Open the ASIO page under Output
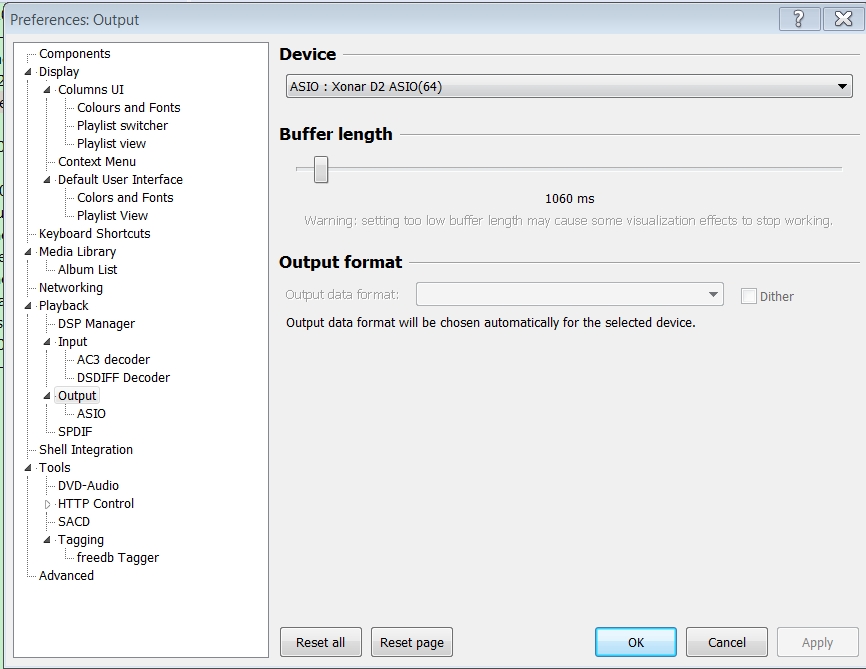 click(x=91, y=414)
